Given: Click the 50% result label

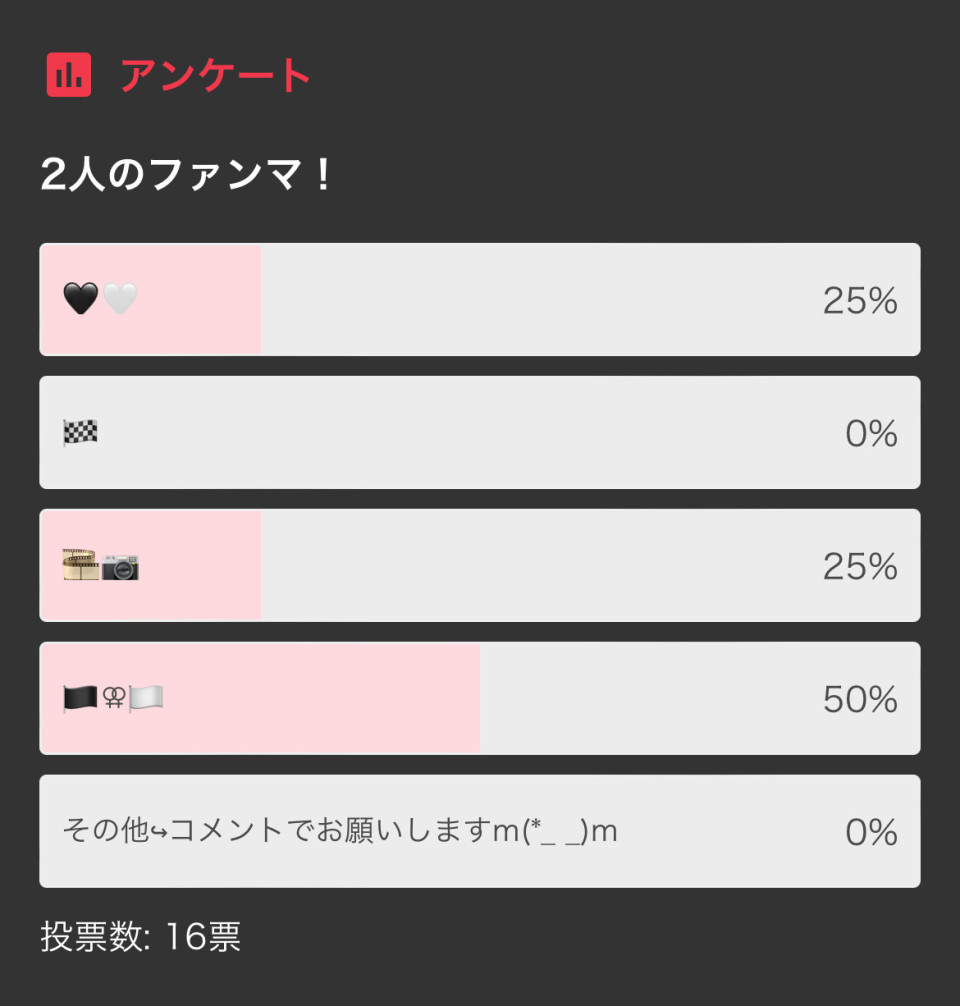Looking at the screenshot, I should click(860, 699).
